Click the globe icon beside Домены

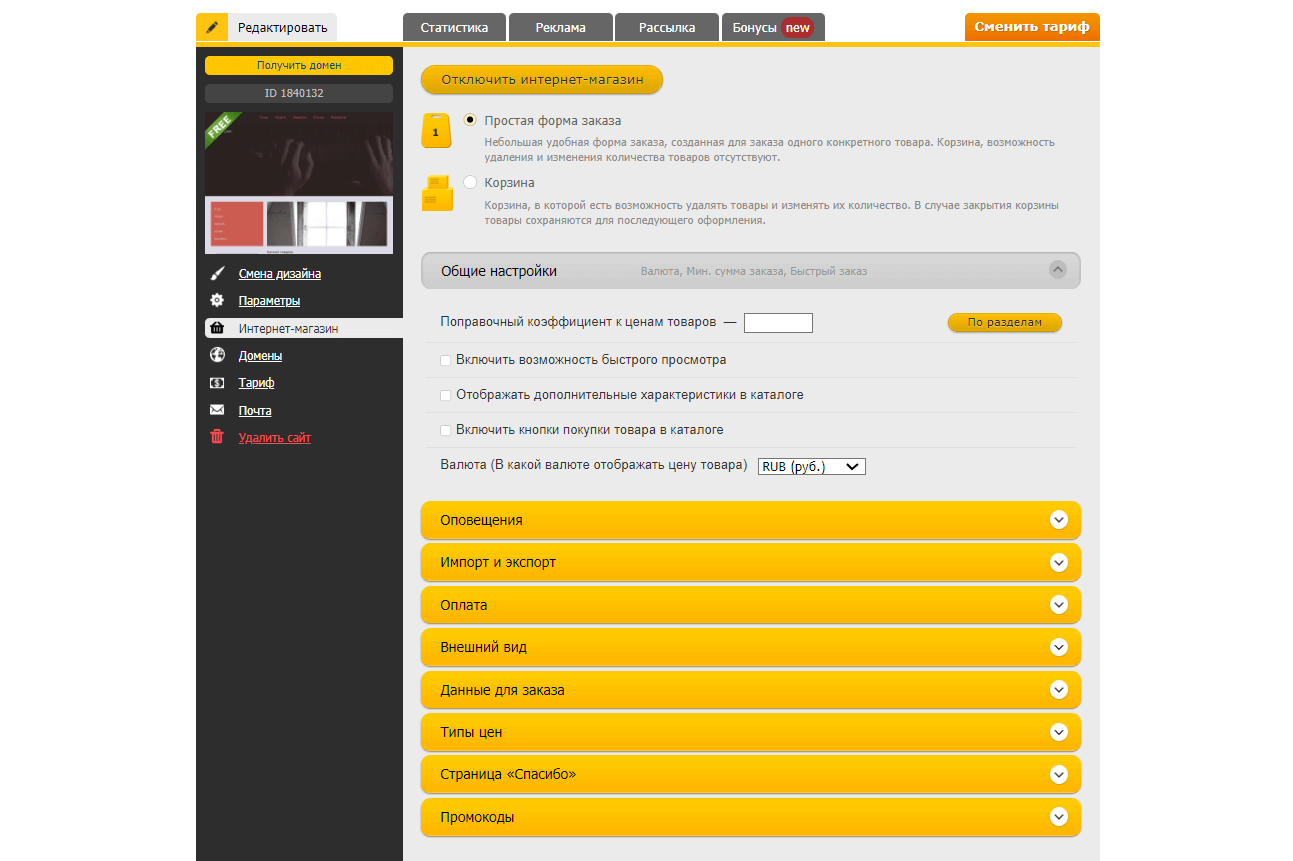tap(217, 355)
